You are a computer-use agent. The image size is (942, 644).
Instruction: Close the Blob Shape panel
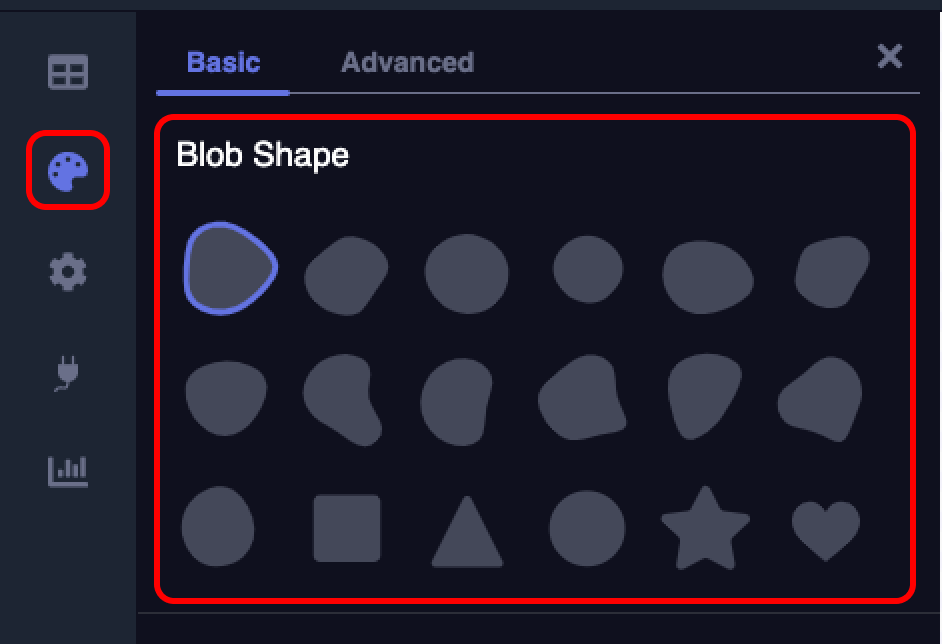pos(889,57)
